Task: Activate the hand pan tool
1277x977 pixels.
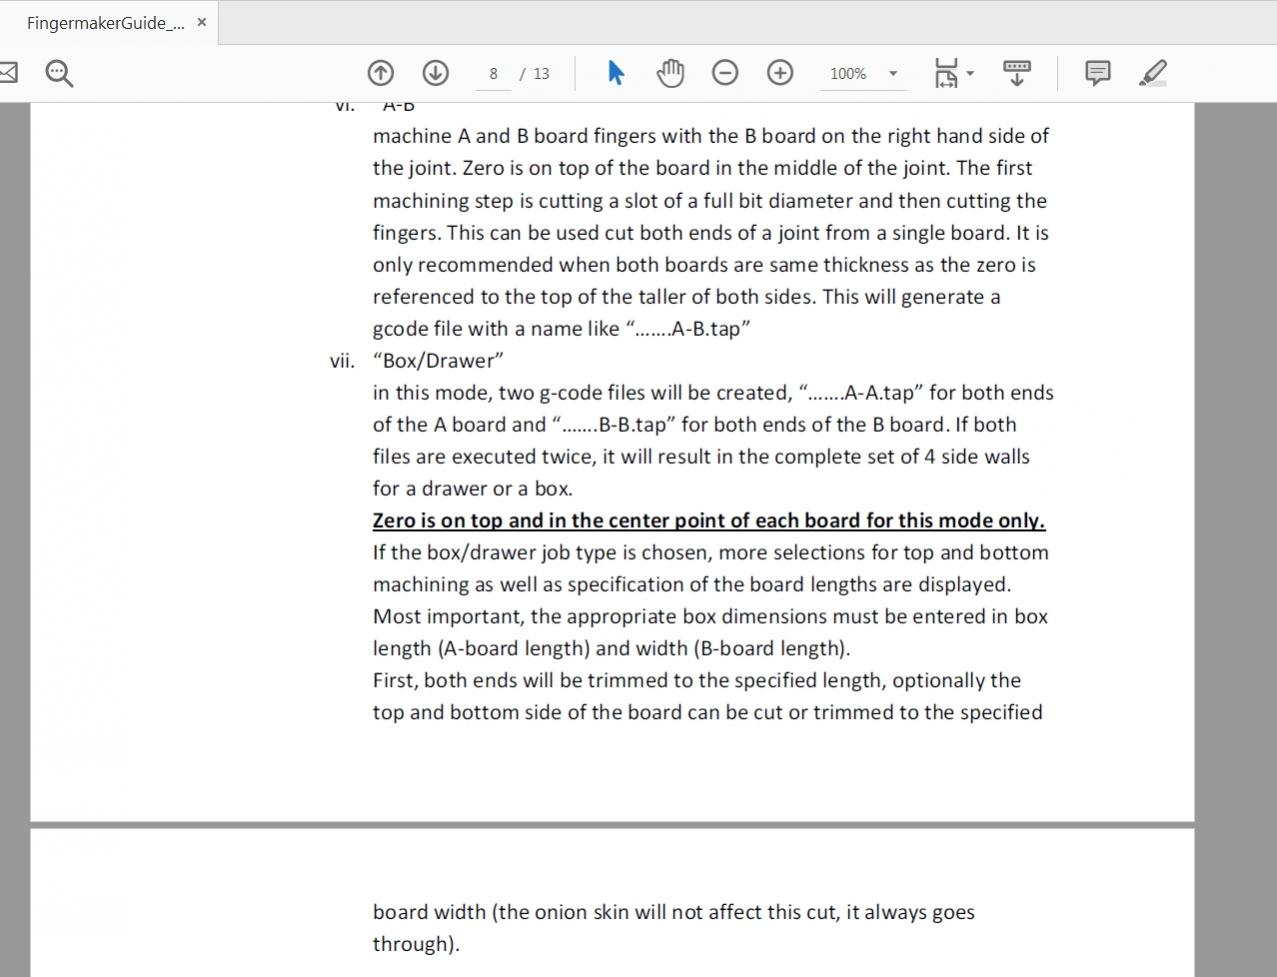Action: 670,73
